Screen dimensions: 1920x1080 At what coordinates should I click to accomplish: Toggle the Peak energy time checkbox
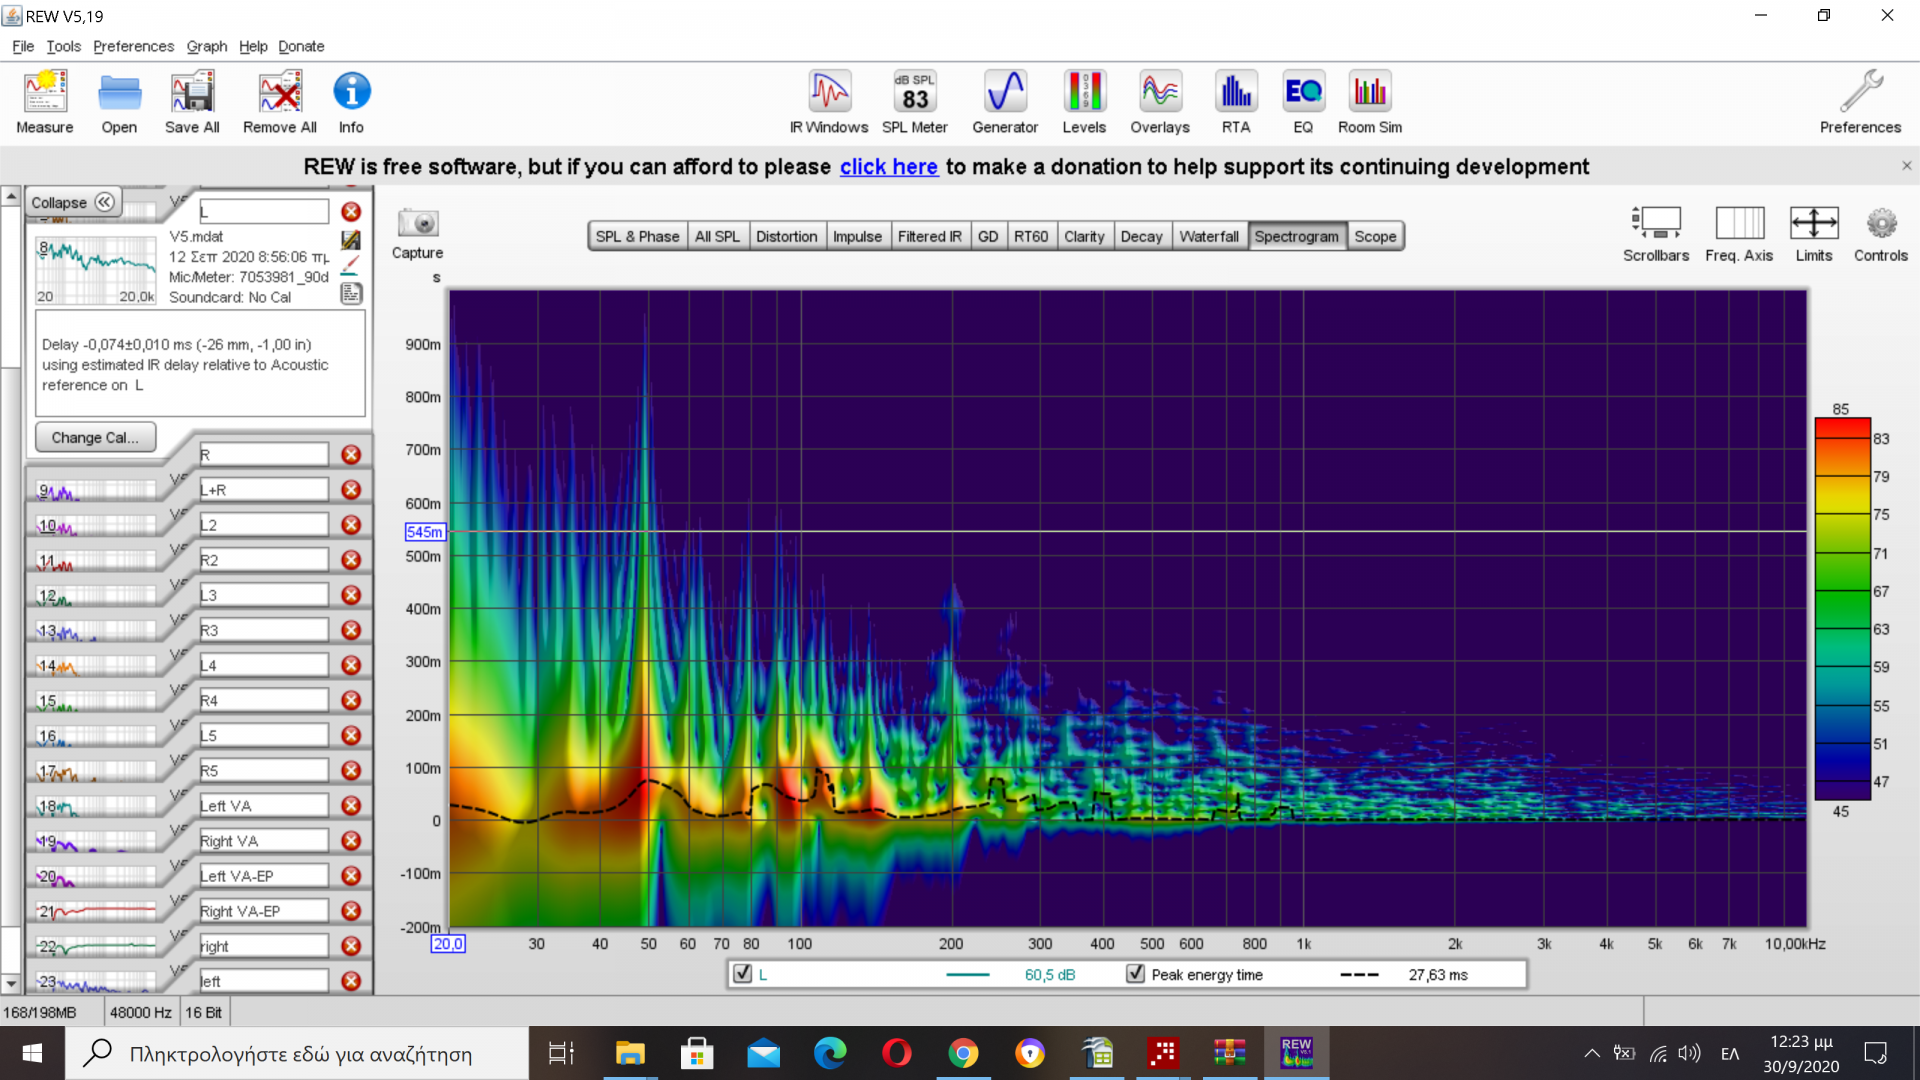pos(1135,973)
